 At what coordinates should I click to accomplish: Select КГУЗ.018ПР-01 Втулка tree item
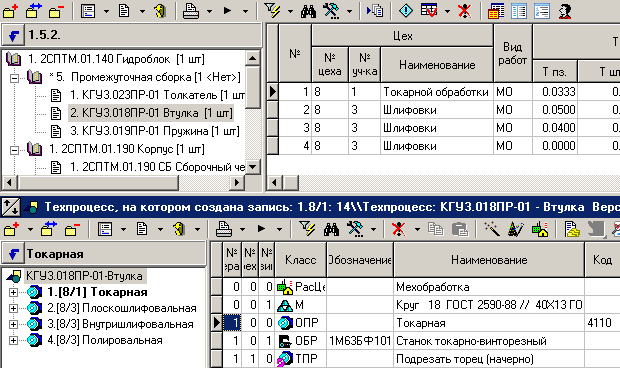[151, 113]
